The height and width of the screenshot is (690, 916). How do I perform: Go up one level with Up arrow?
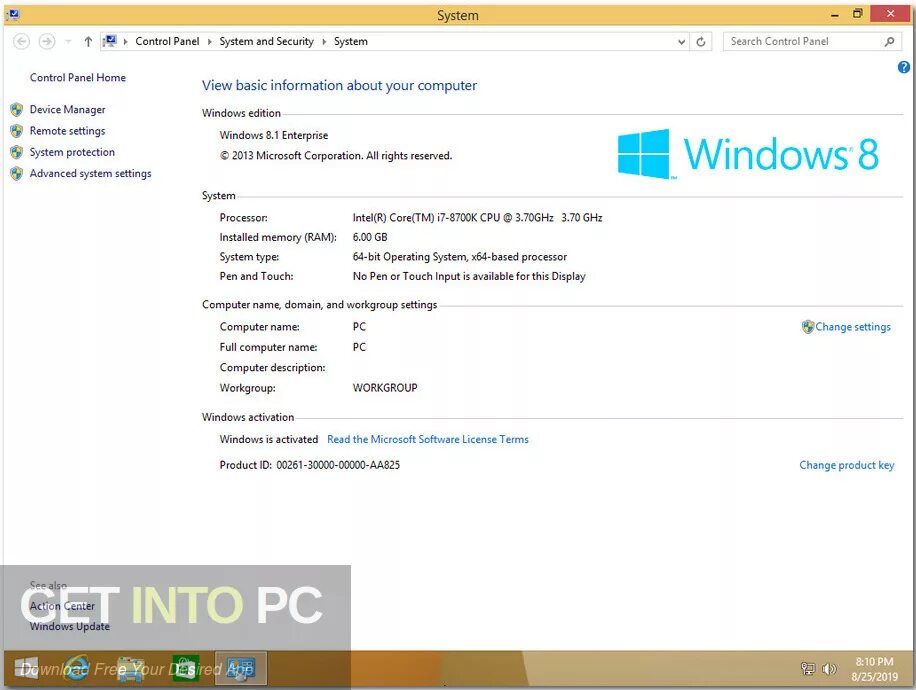click(x=88, y=41)
